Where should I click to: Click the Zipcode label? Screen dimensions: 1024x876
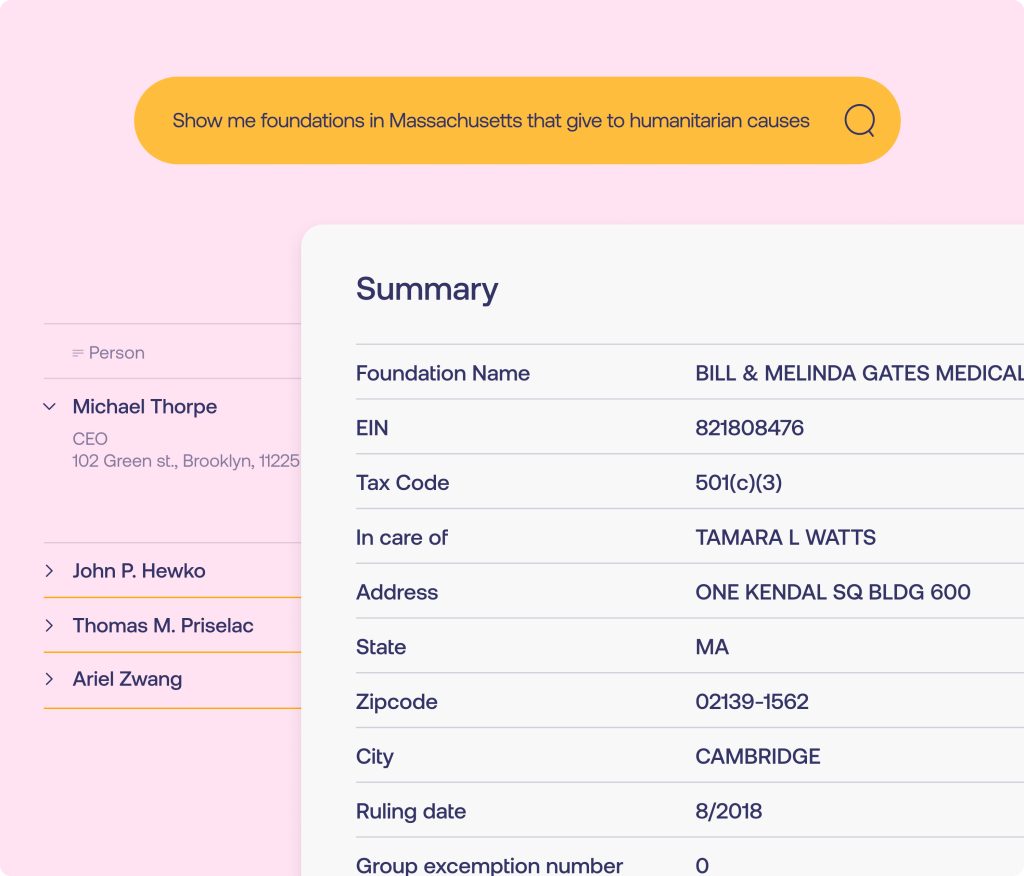click(x=396, y=702)
